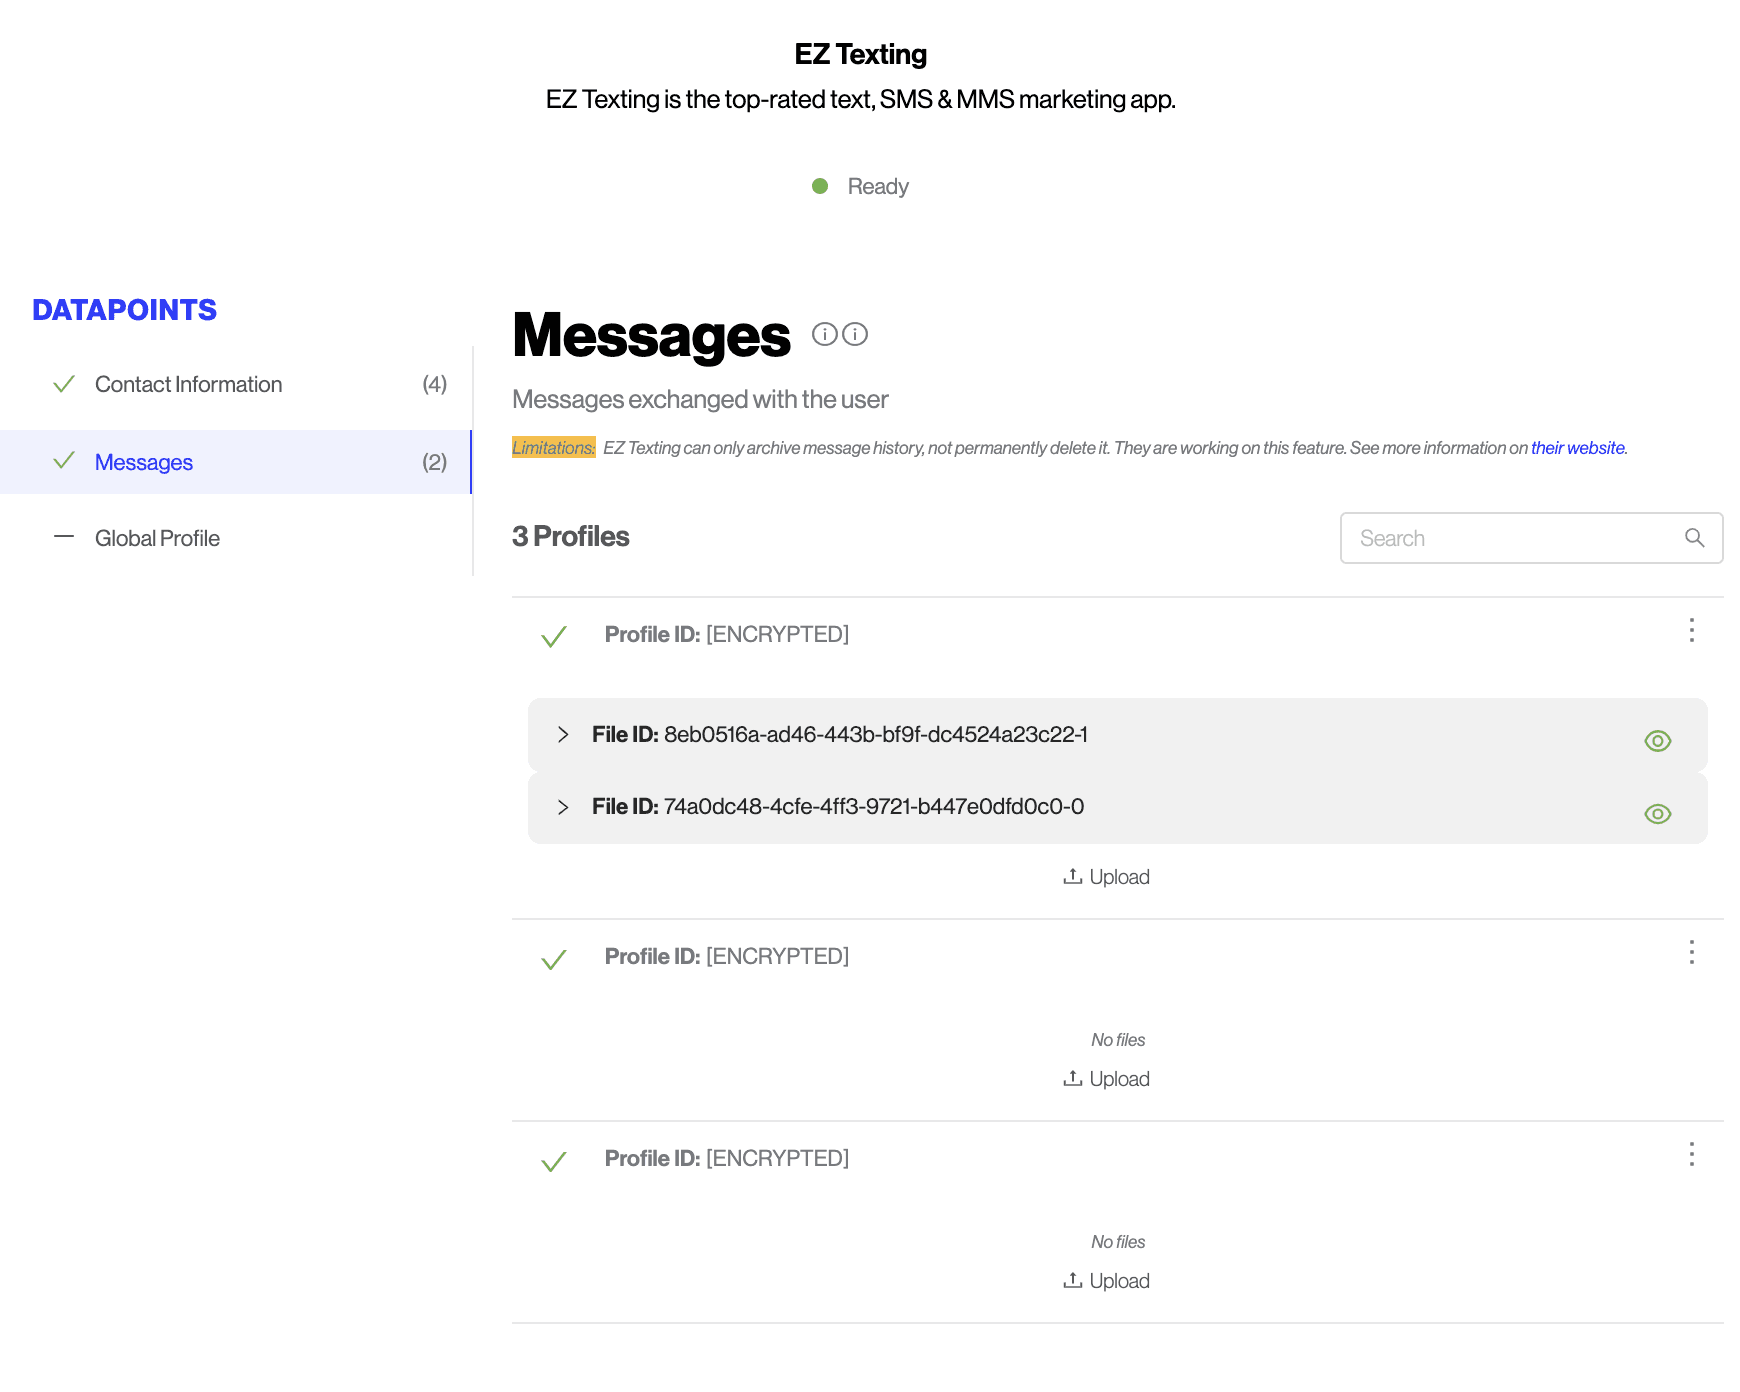The width and height of the screenshot is (1740, 1392).
Task: Click Upload under the first profile
Action: tap(1106, 877)
